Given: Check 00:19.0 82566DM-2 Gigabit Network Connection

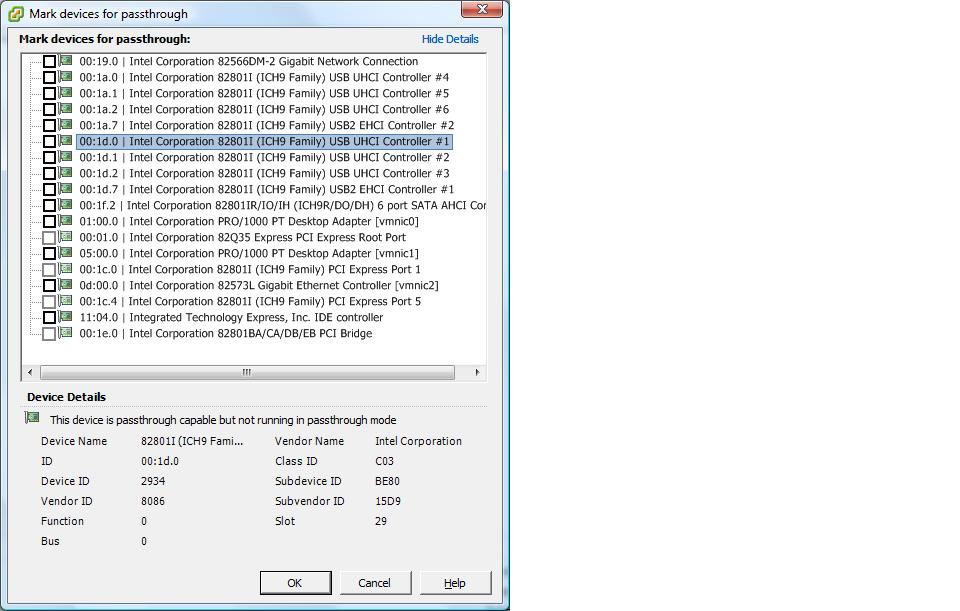Looking at the screenshot, I should (x=50, y=61).
